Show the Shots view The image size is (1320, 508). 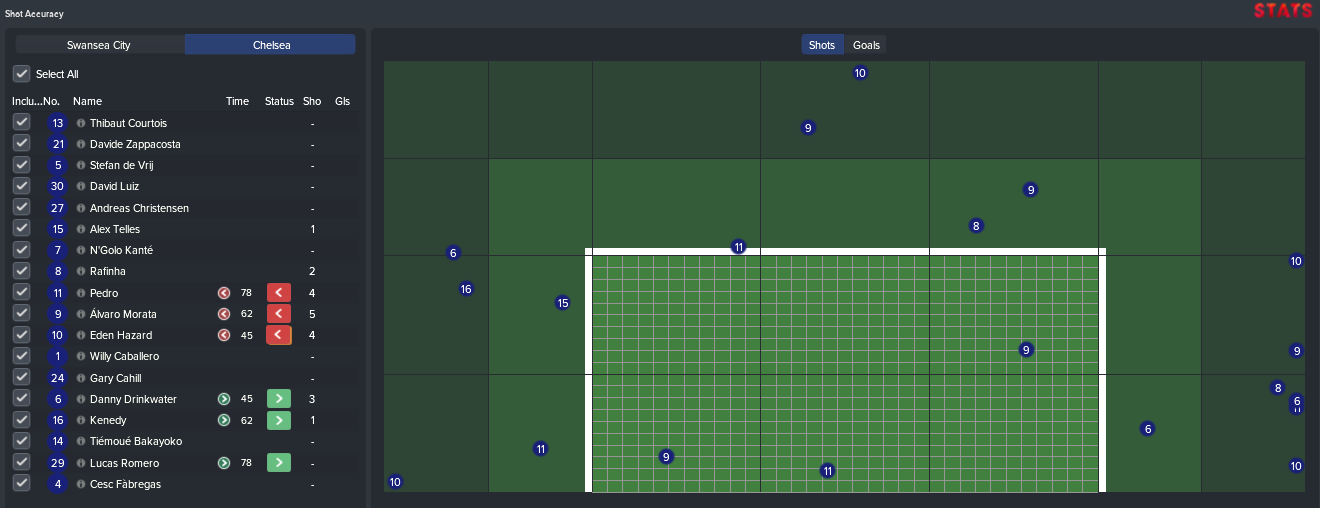pyautogui.click(x=822, y=45)
